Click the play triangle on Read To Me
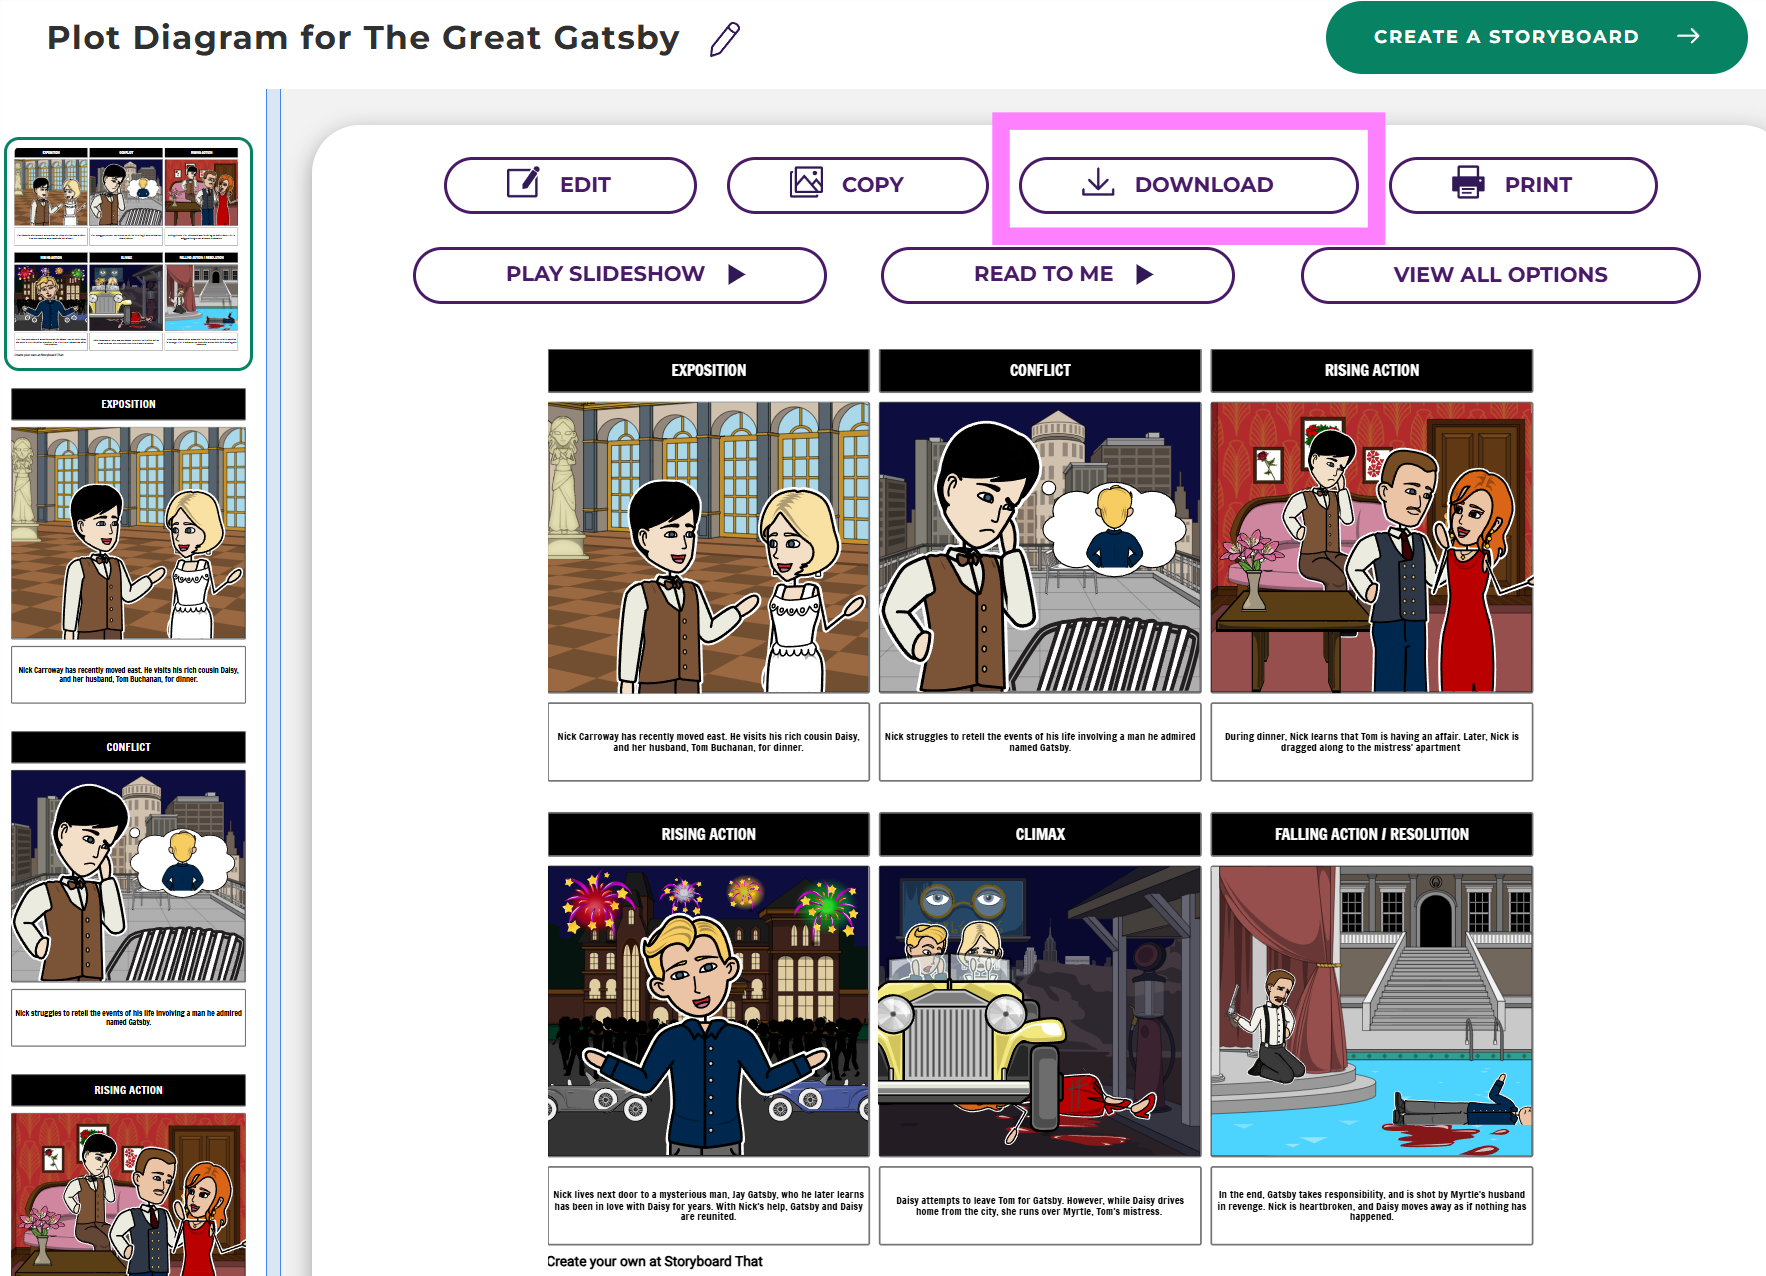 tap(1145, 274)
